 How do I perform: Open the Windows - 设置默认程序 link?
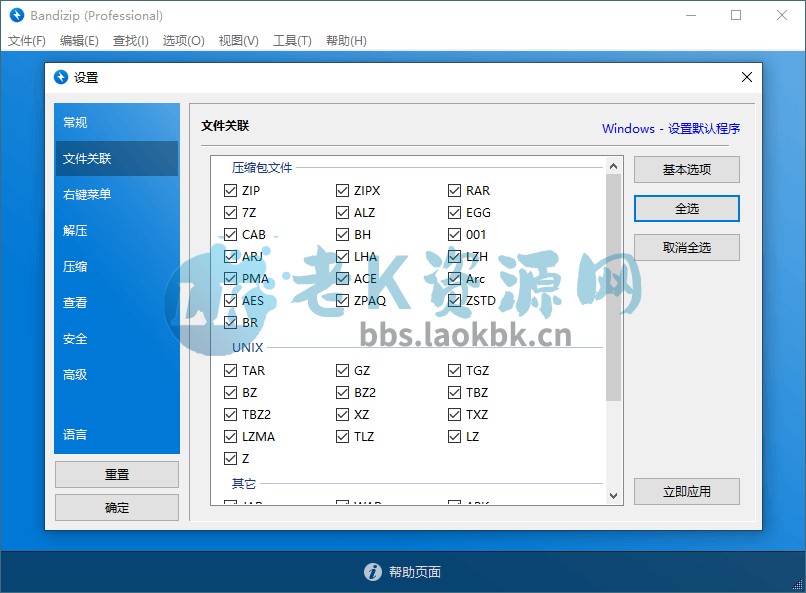click(670, 128)
